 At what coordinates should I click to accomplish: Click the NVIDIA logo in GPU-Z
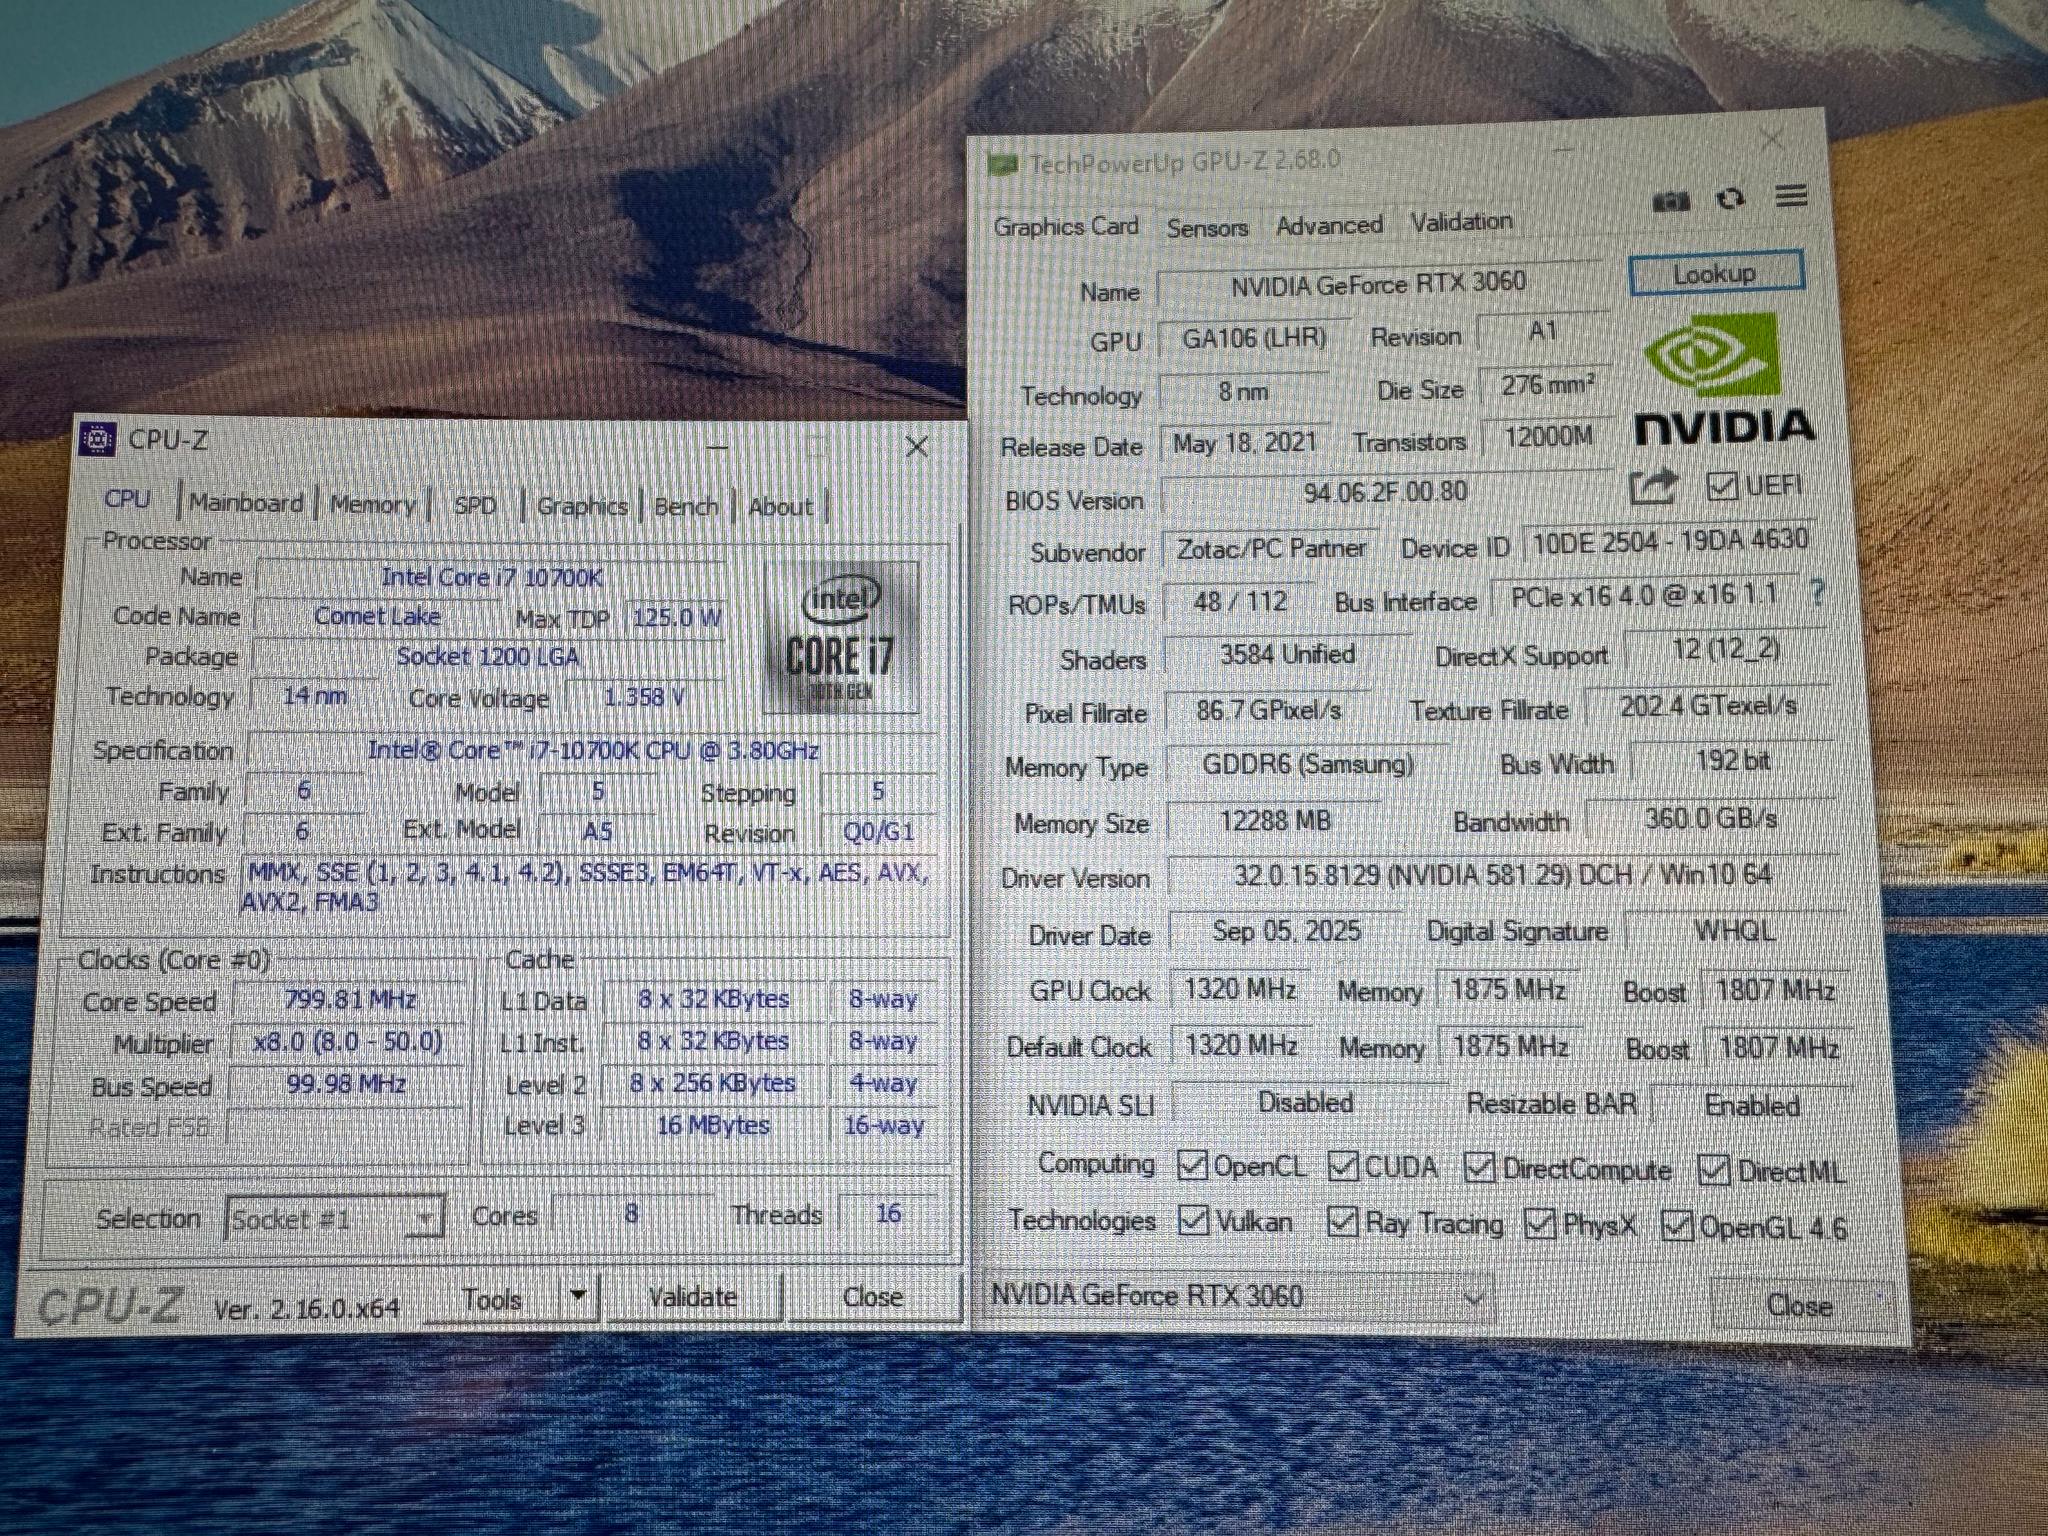pos(1725,381)
